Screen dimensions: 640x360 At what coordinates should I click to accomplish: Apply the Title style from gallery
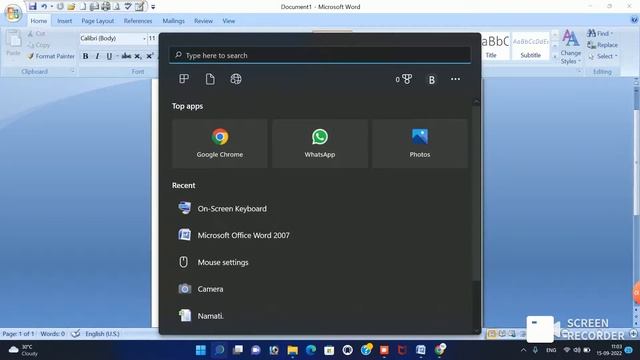click(495, 46)
